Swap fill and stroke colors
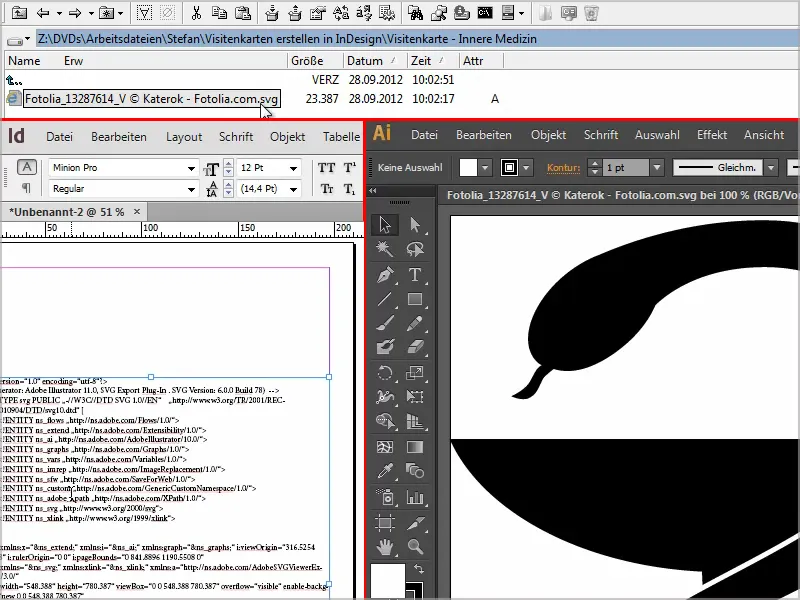 click(419, 569)
